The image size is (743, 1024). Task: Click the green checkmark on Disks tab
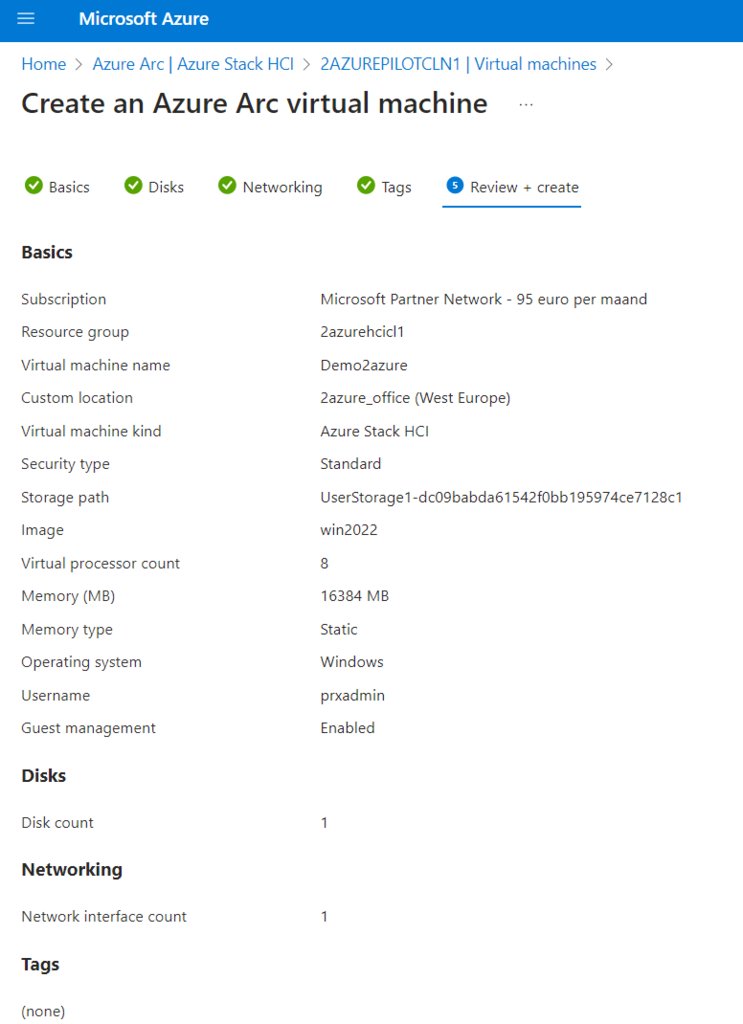(133, 186)
